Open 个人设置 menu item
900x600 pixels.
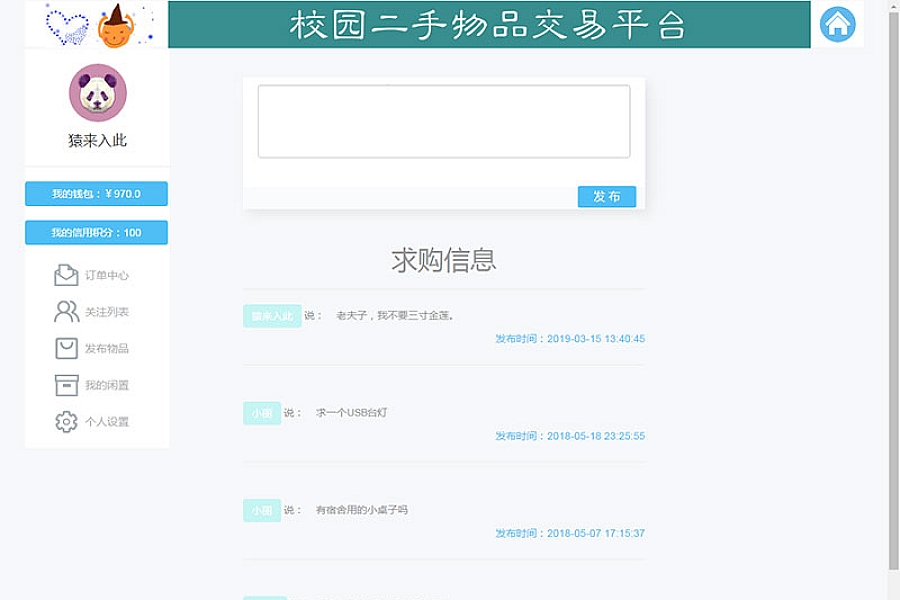click(x=107, y=422)
